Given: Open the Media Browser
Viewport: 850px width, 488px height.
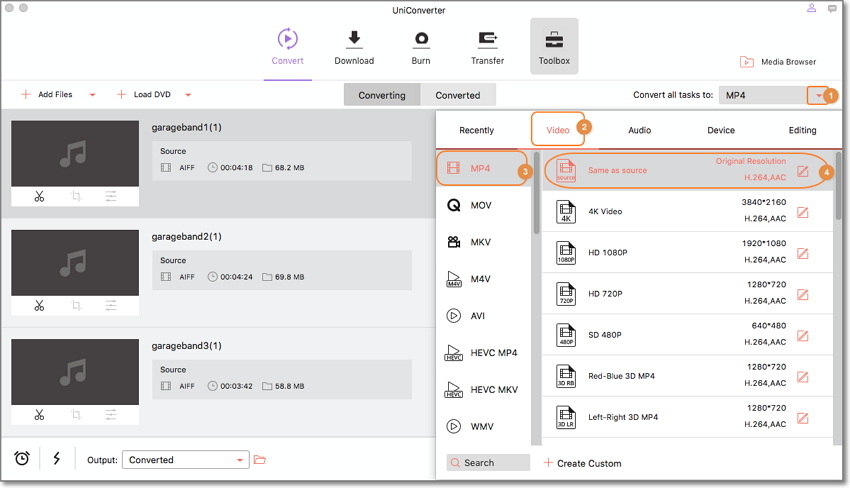Looking at the screenshot, I should 778,62.
